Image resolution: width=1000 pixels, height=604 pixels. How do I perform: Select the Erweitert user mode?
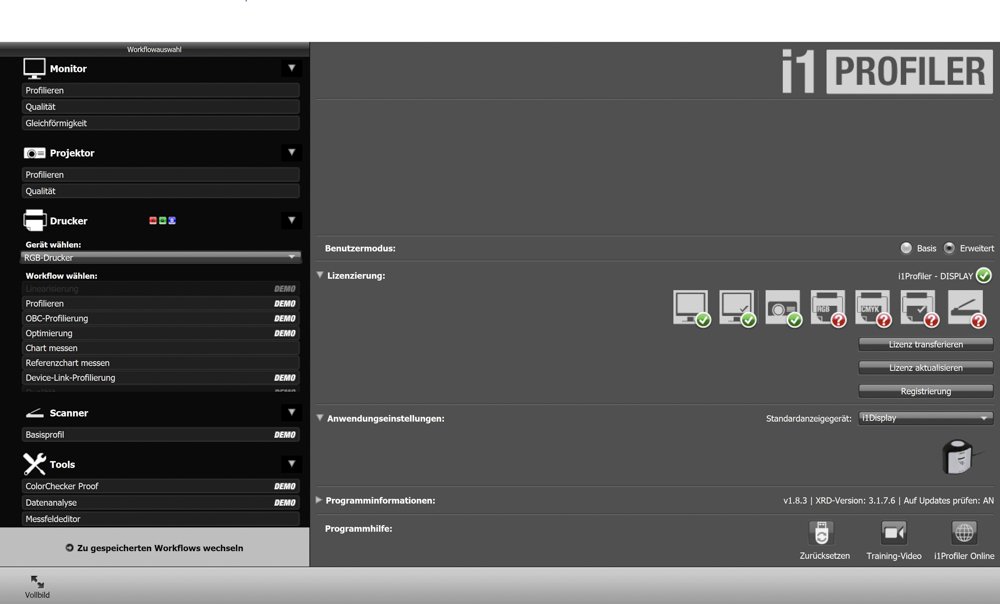point(949,248)
